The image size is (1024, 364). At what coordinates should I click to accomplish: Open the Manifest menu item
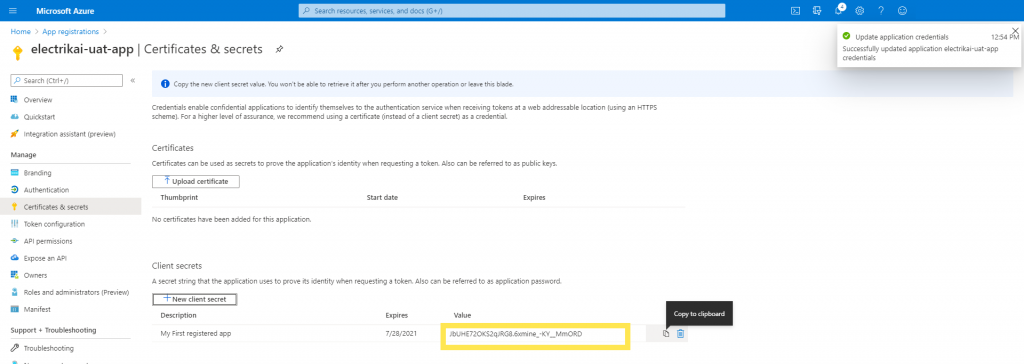[x=37, y=309]
